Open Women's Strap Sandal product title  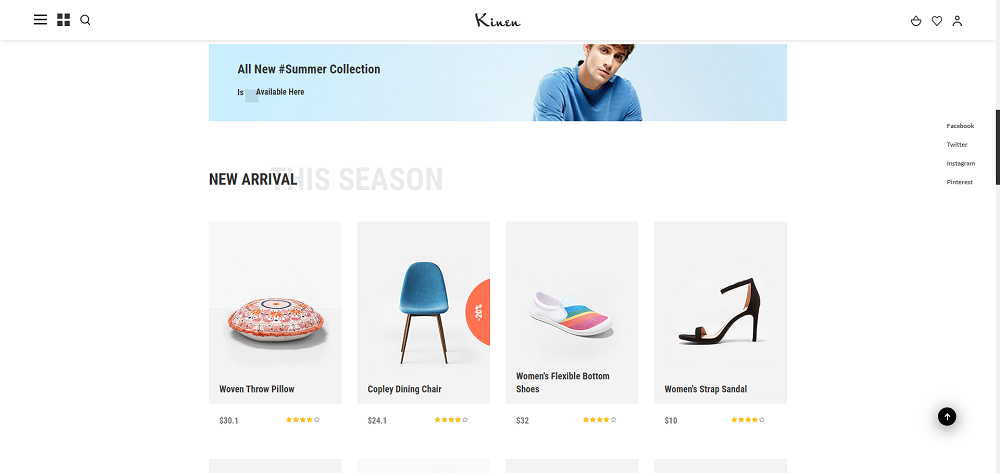pyautogui.click(x=705, y=389)
